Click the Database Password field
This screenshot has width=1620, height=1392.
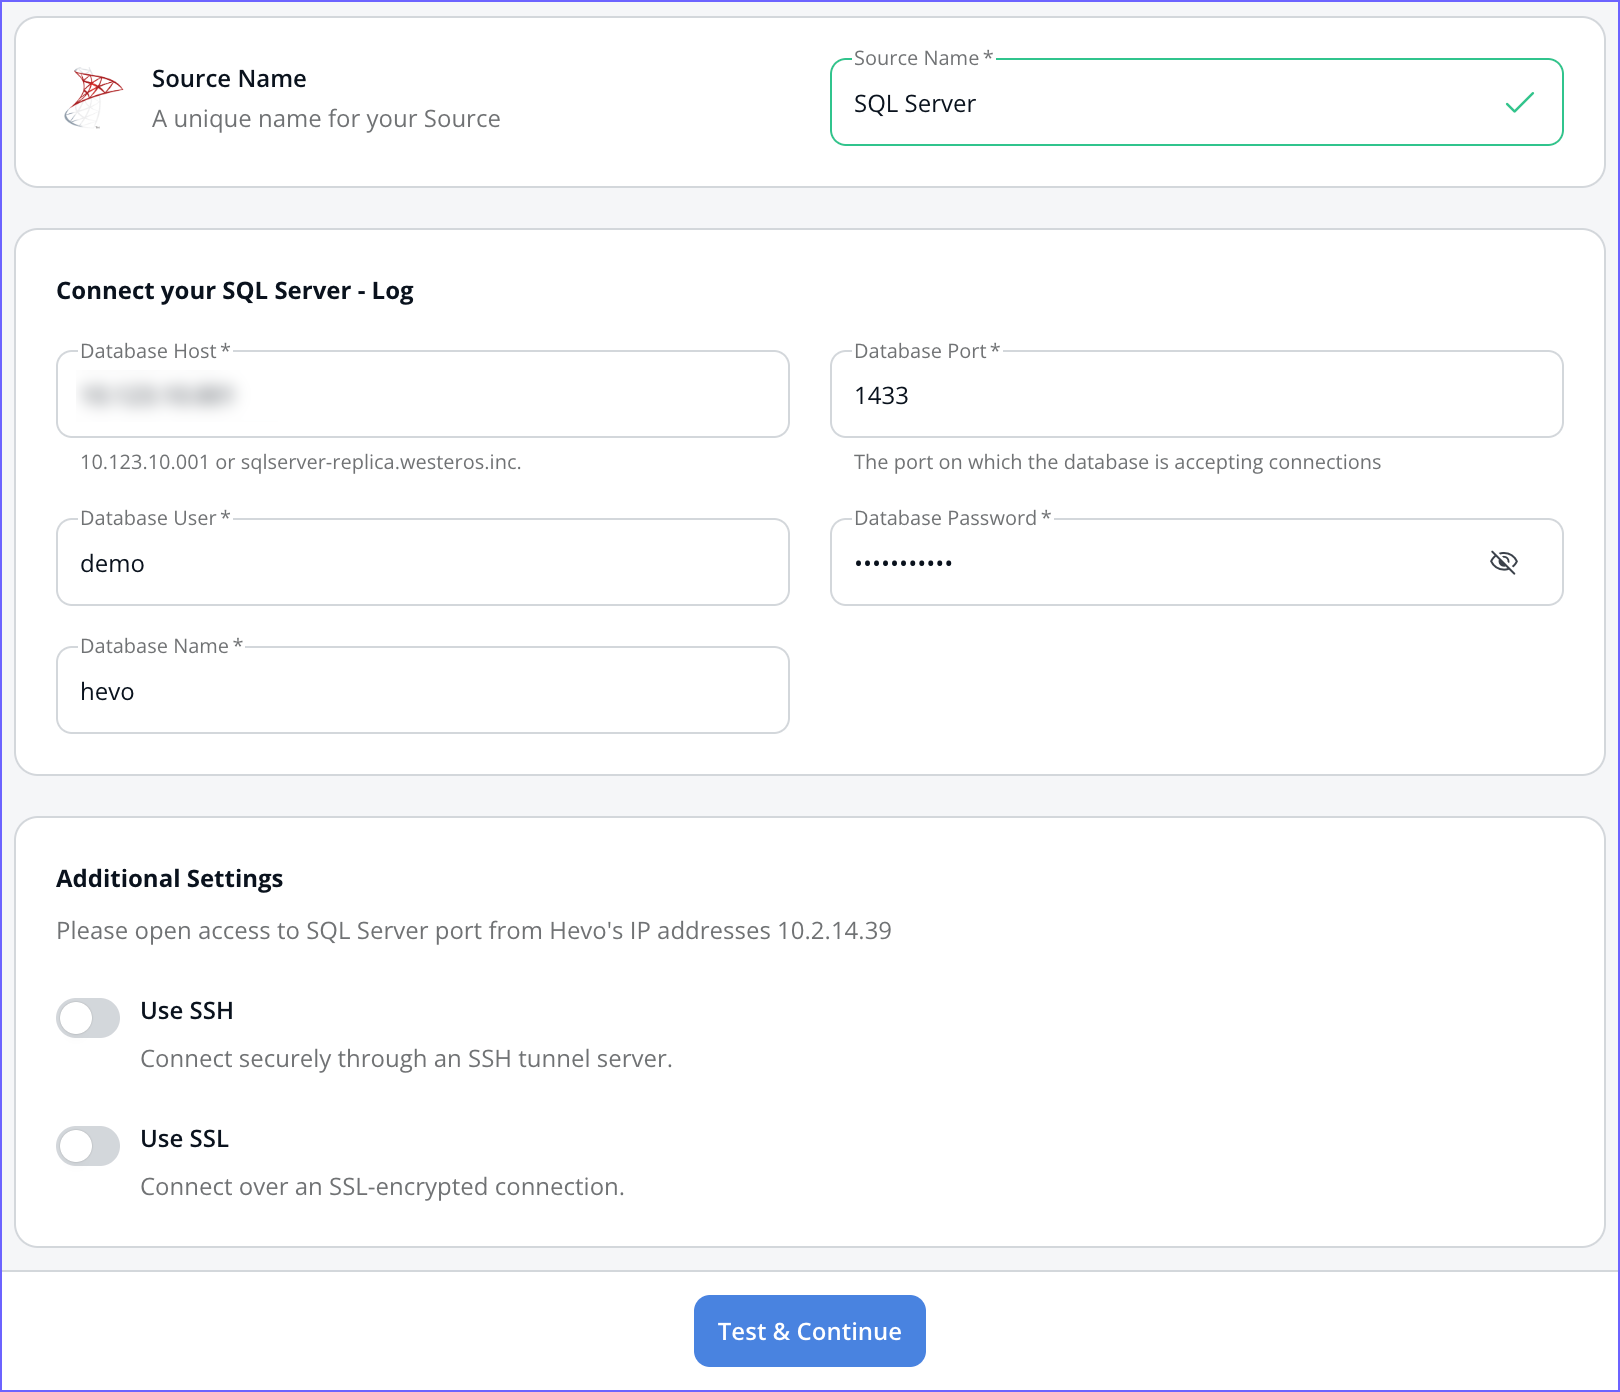1197,562
